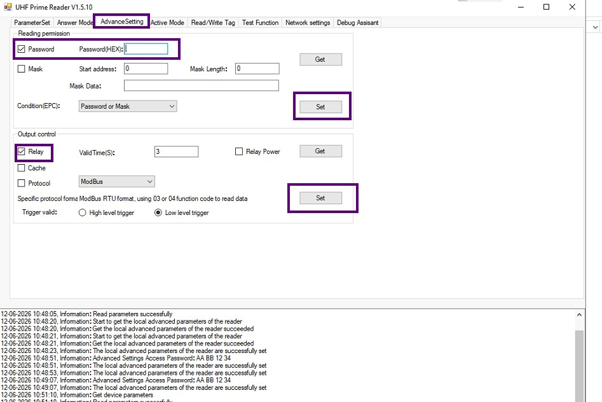Click Get in Reading permission section

pos(321,60)
